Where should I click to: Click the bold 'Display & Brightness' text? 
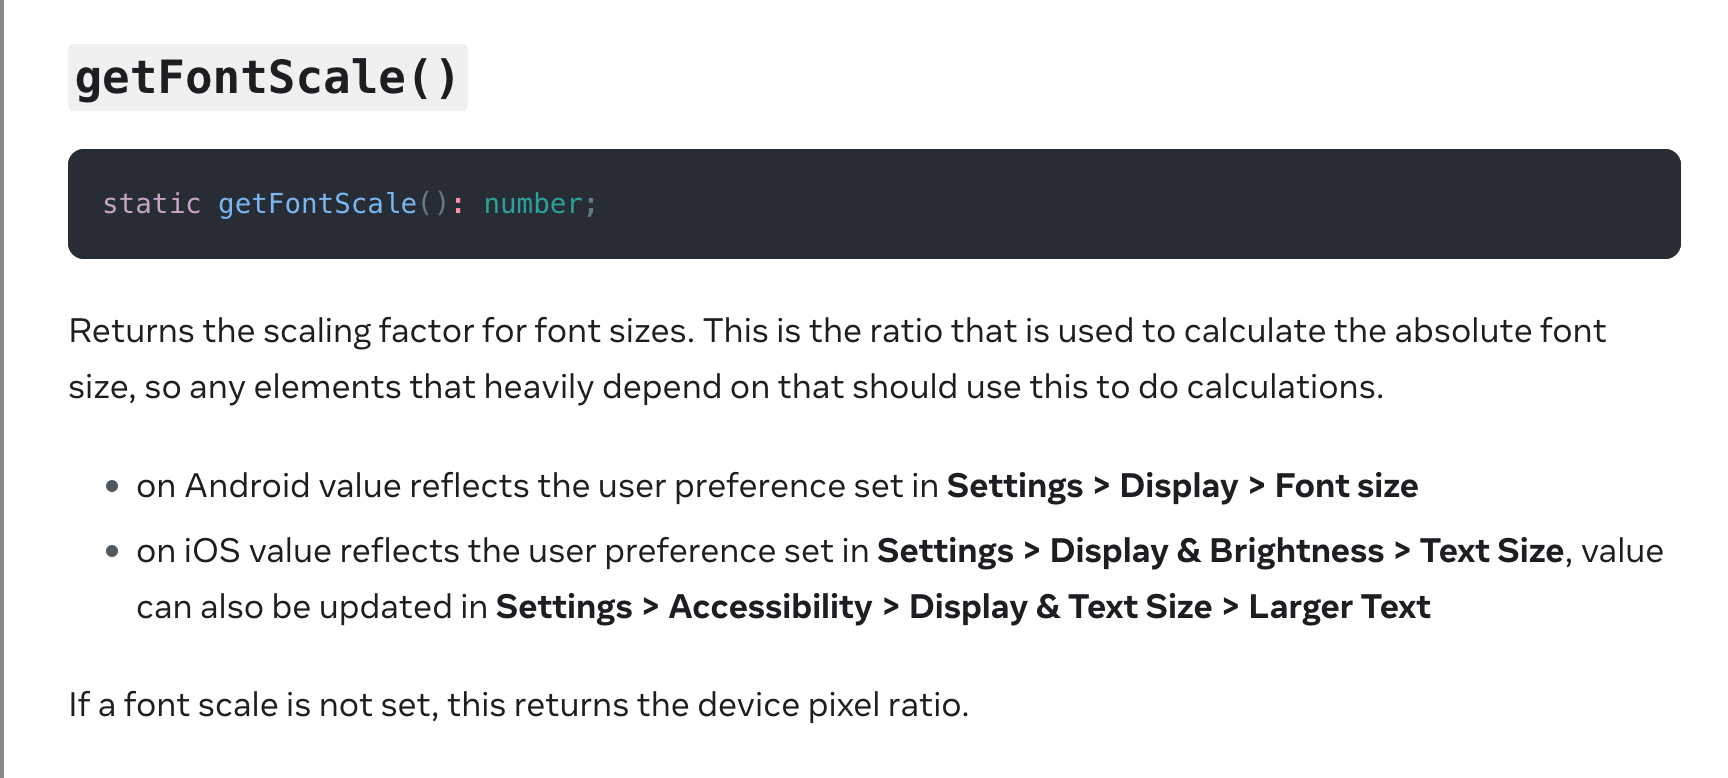point(1216,551)
